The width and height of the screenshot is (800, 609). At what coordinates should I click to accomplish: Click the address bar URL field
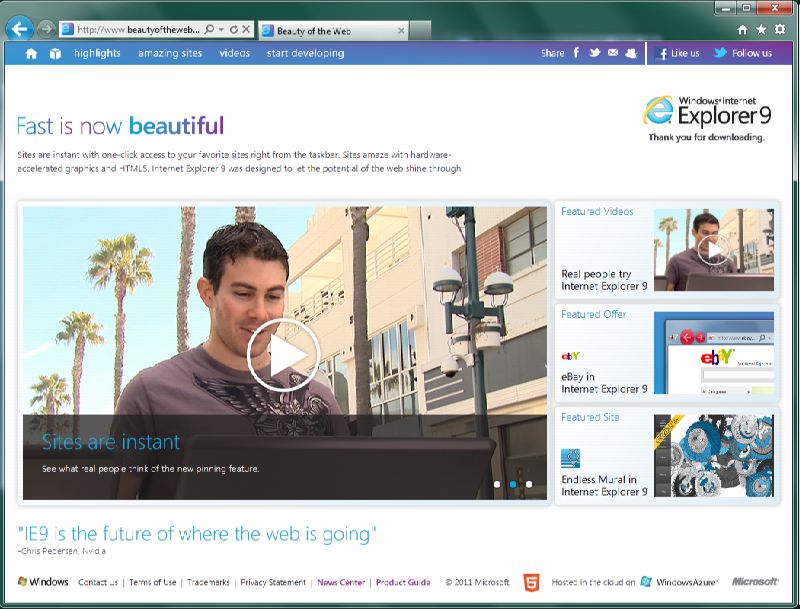point(137,30)
